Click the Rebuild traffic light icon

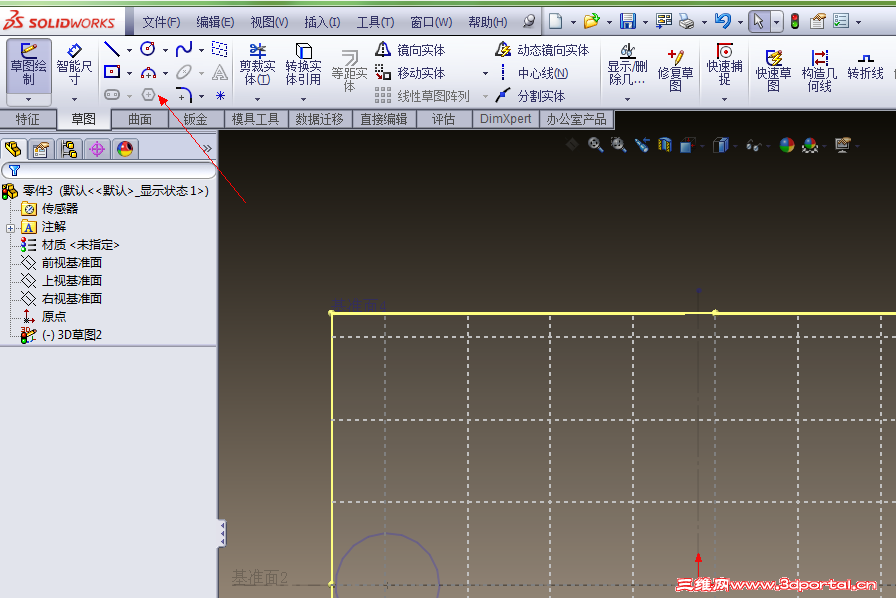coord(795,21)
